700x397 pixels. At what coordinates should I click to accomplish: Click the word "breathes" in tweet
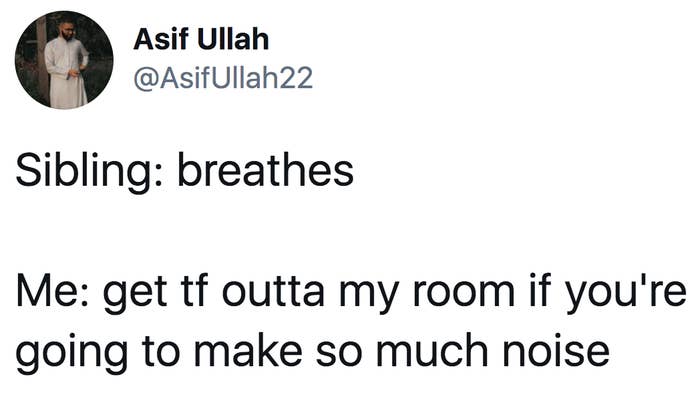[266, 170]
